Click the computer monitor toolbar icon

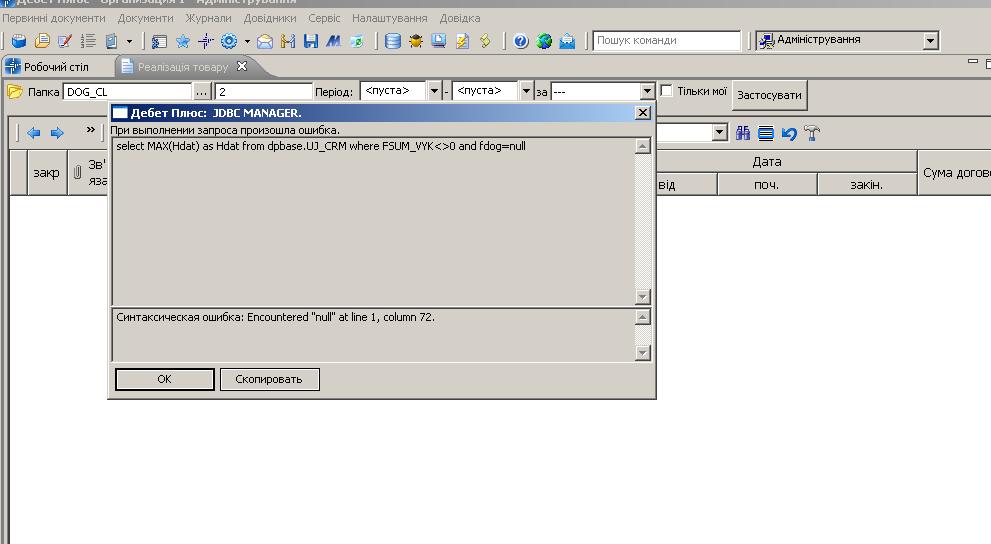pyautogui.click(x=439, y=42)
